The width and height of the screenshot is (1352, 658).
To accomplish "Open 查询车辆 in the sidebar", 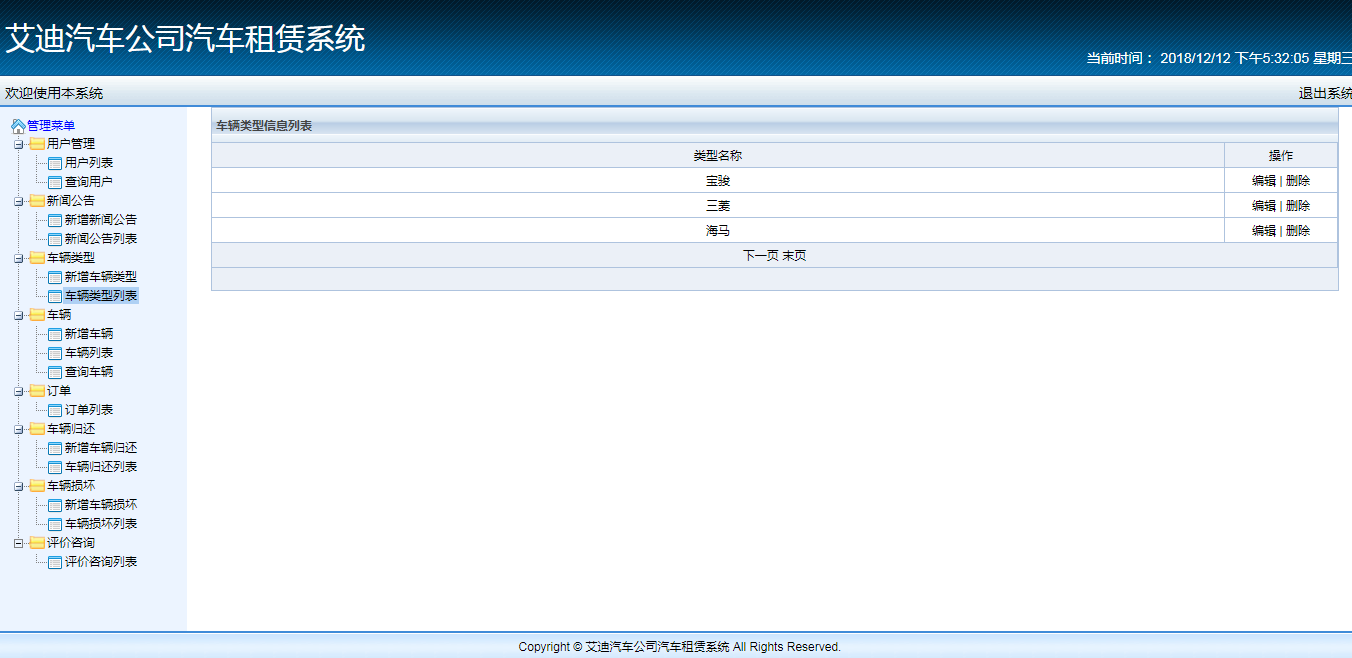I will click(89, 372).
